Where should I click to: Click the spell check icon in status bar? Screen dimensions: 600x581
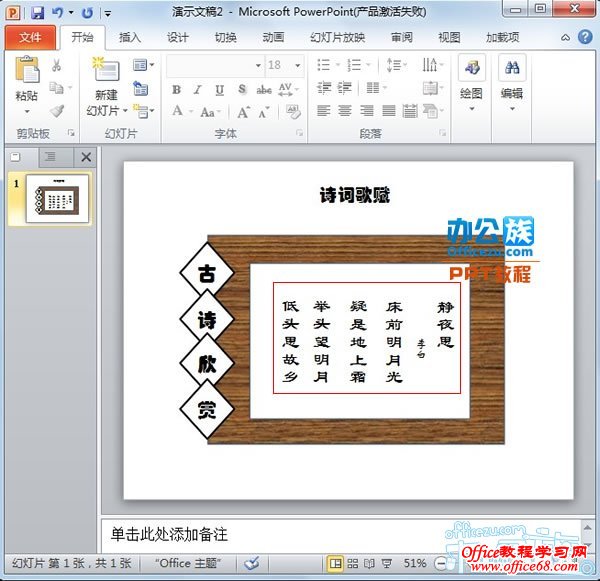[x=253, y=563]
